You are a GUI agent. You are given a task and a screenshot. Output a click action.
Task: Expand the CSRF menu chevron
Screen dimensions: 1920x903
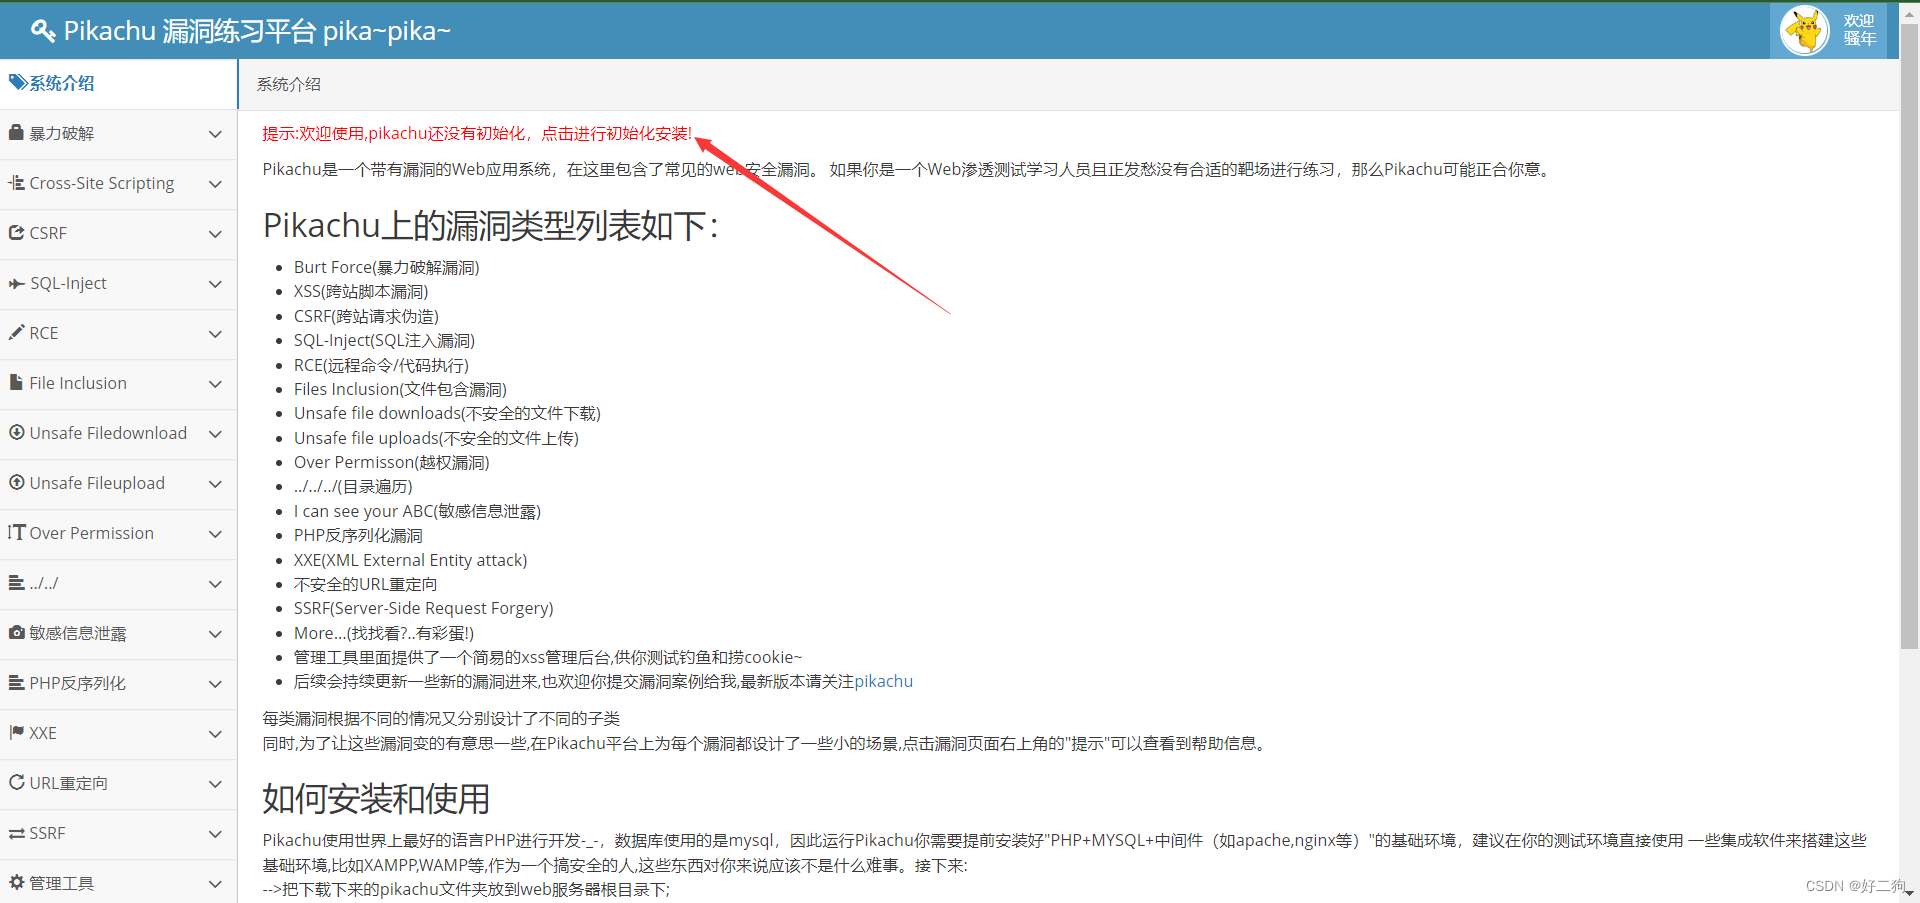pyautogui.click(x=215, y=234)
